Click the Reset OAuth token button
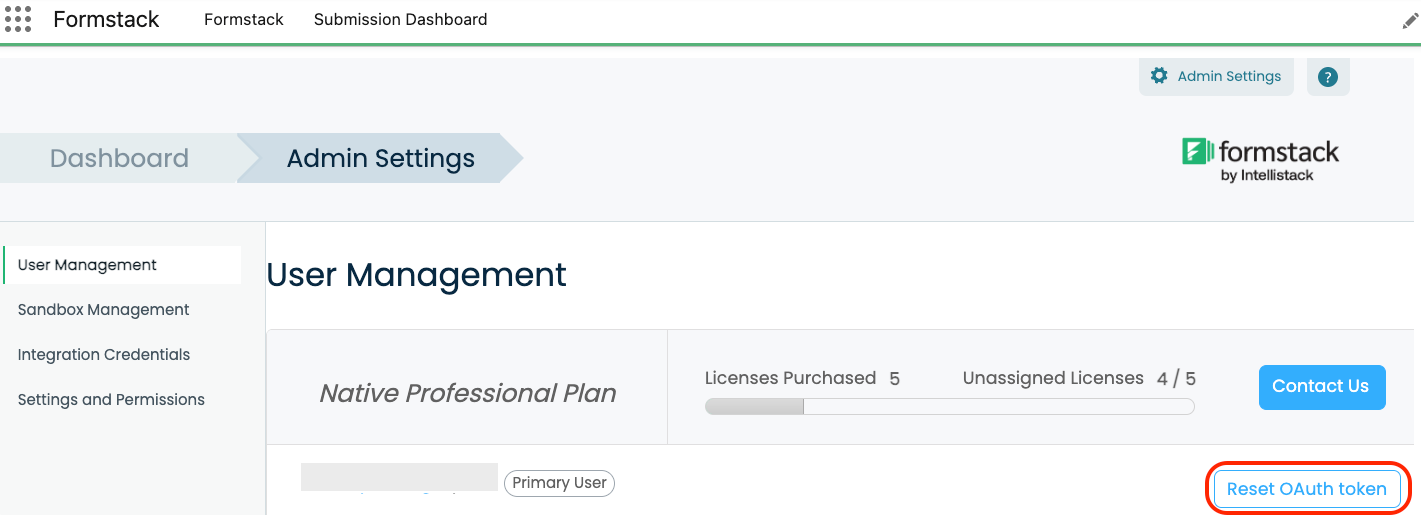This screenshot has height=515, width=1421. click(x=1306, y=489)
